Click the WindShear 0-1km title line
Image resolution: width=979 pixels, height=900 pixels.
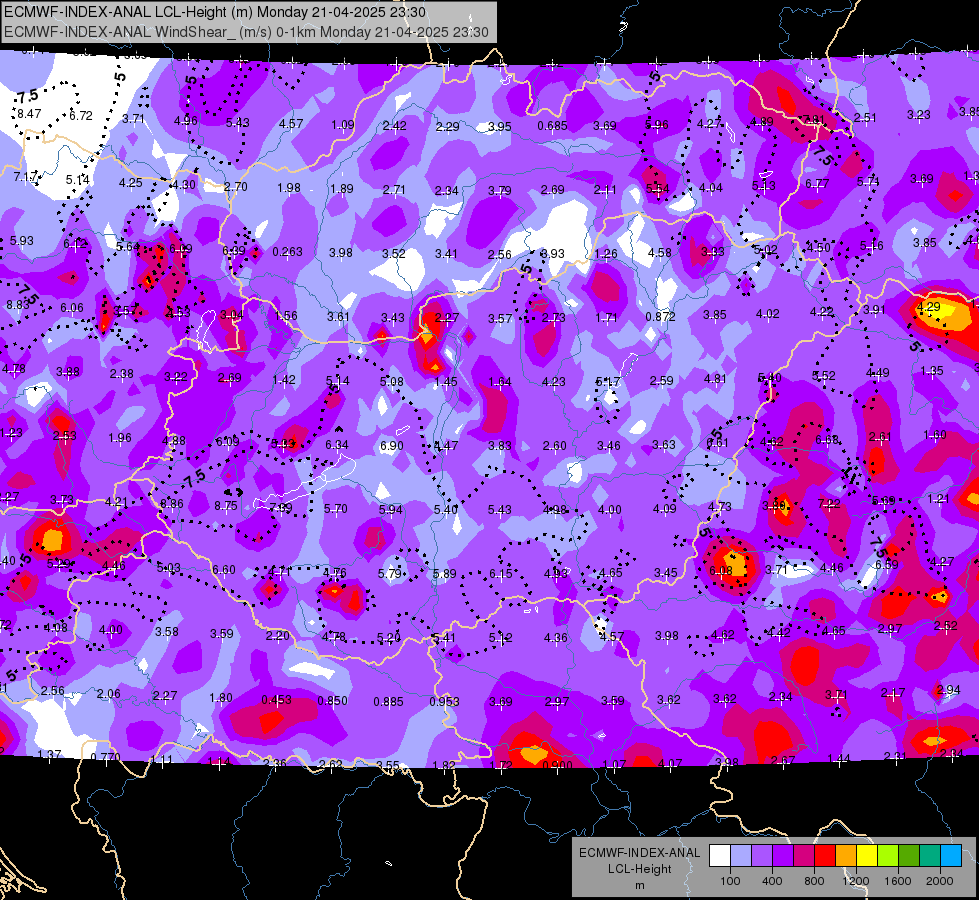point(246,32)
